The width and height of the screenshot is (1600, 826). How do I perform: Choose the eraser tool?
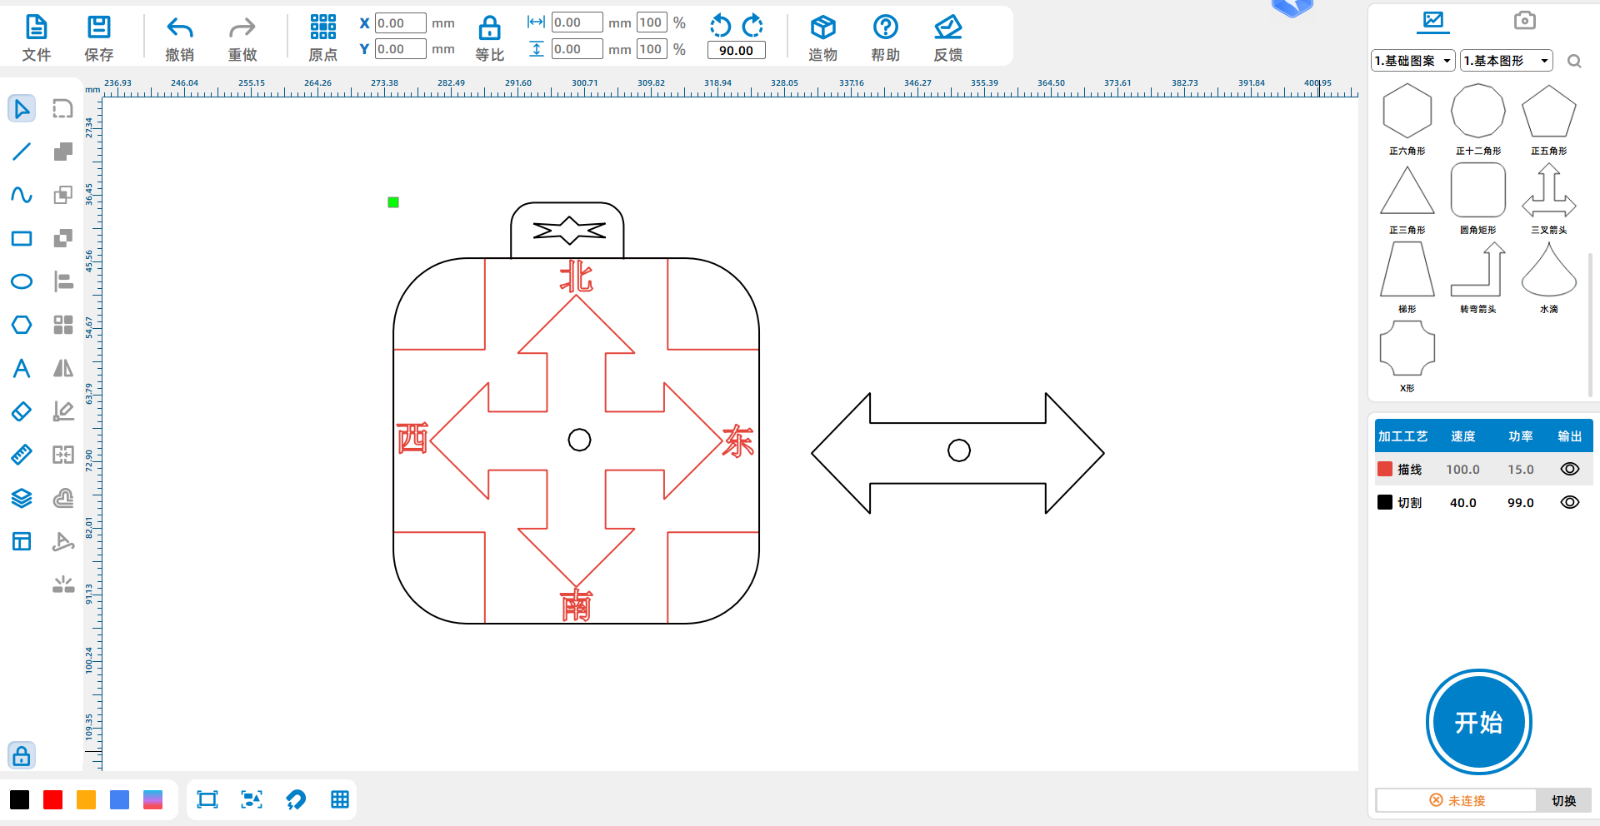click(21, 411)
